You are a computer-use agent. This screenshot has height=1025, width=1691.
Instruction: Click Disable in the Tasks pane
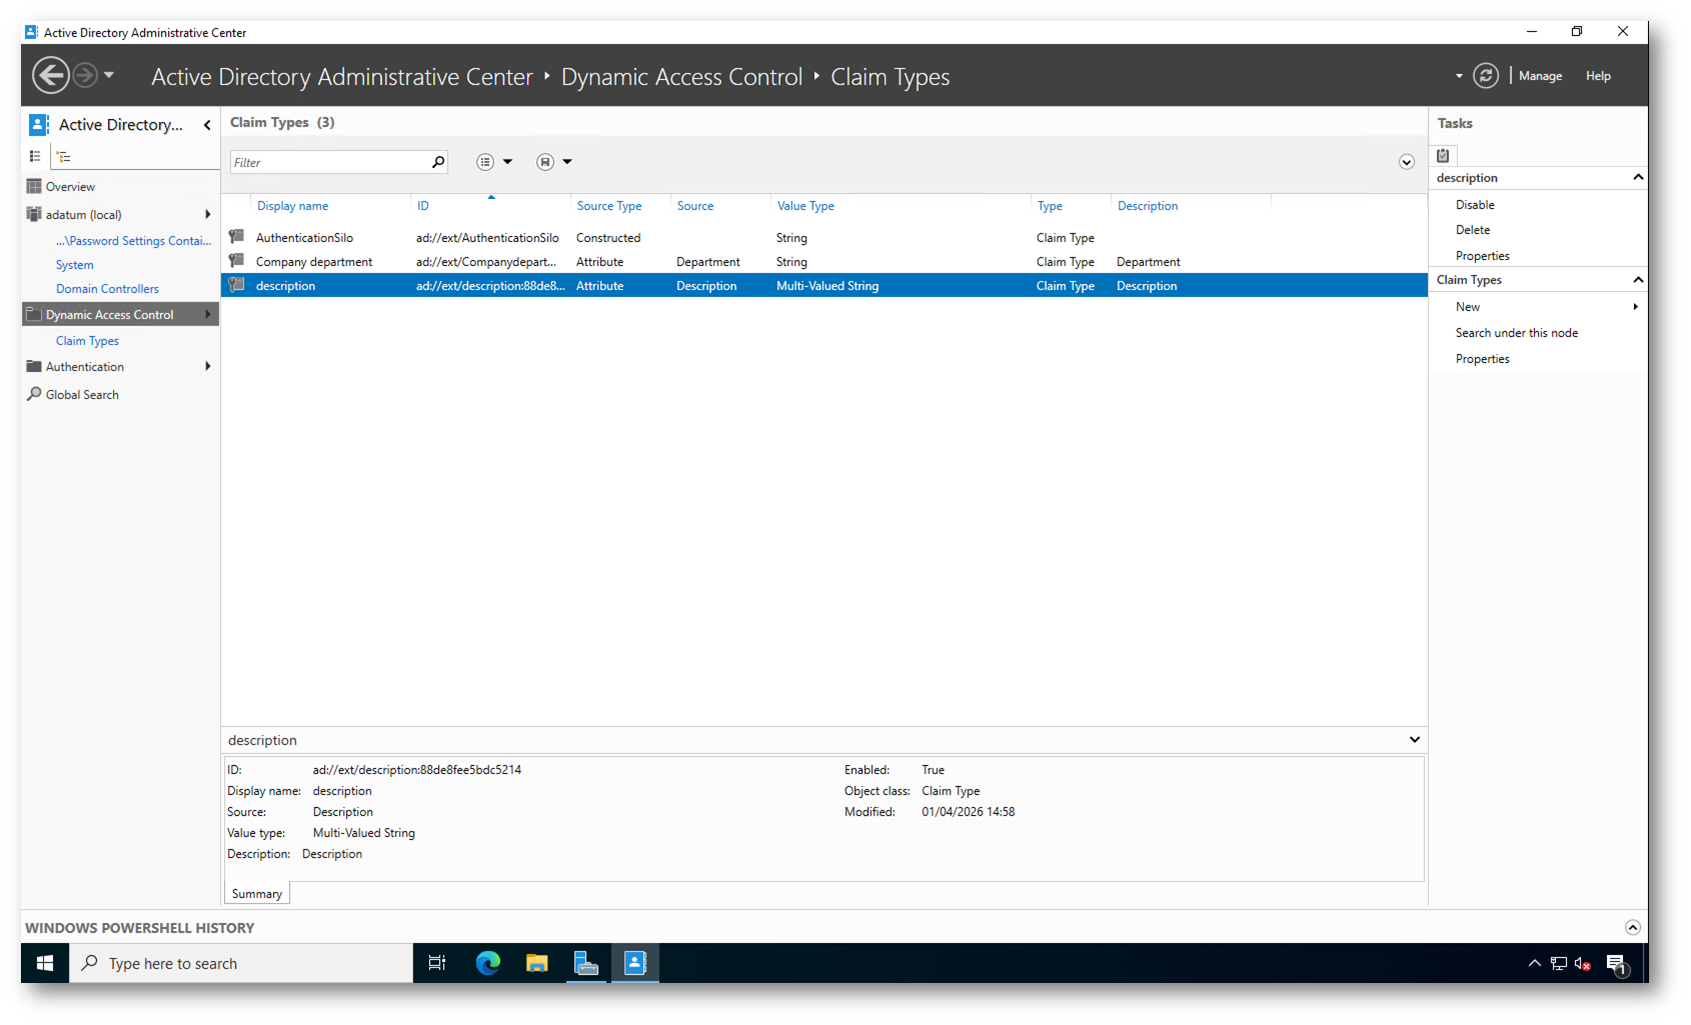tap(1475, 205)
